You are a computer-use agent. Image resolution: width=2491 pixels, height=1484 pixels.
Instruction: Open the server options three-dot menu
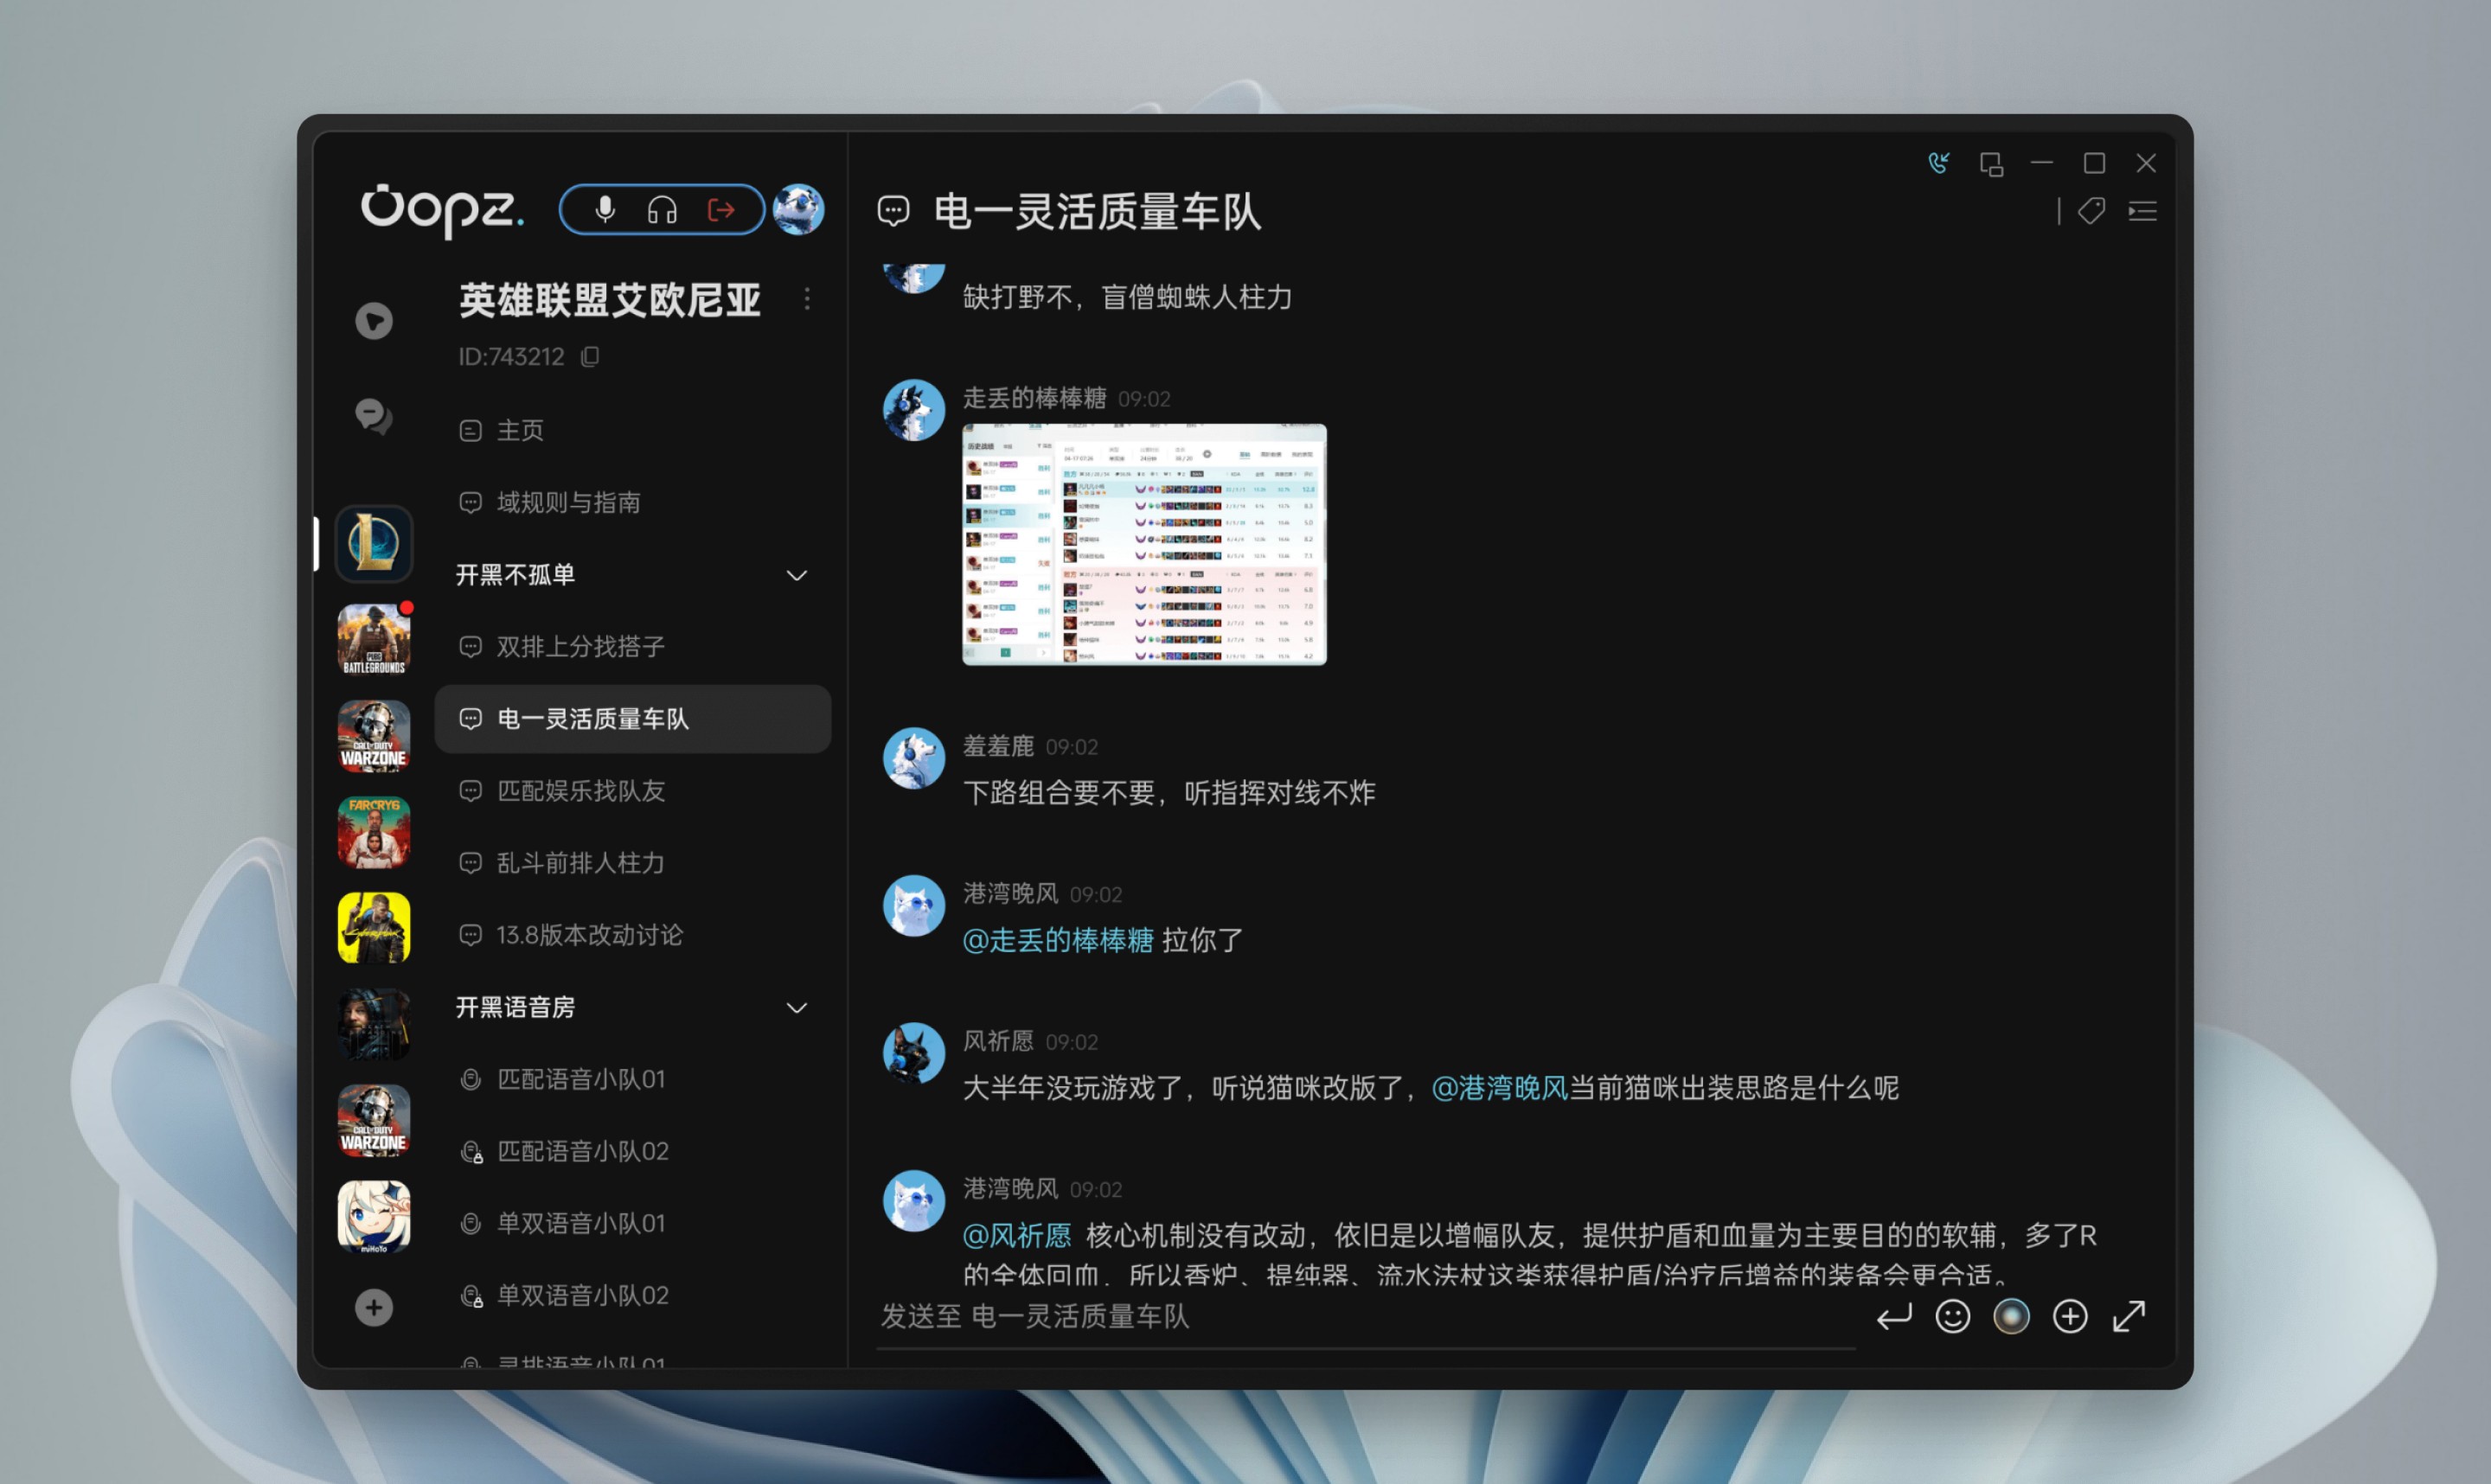coord(807,299)
